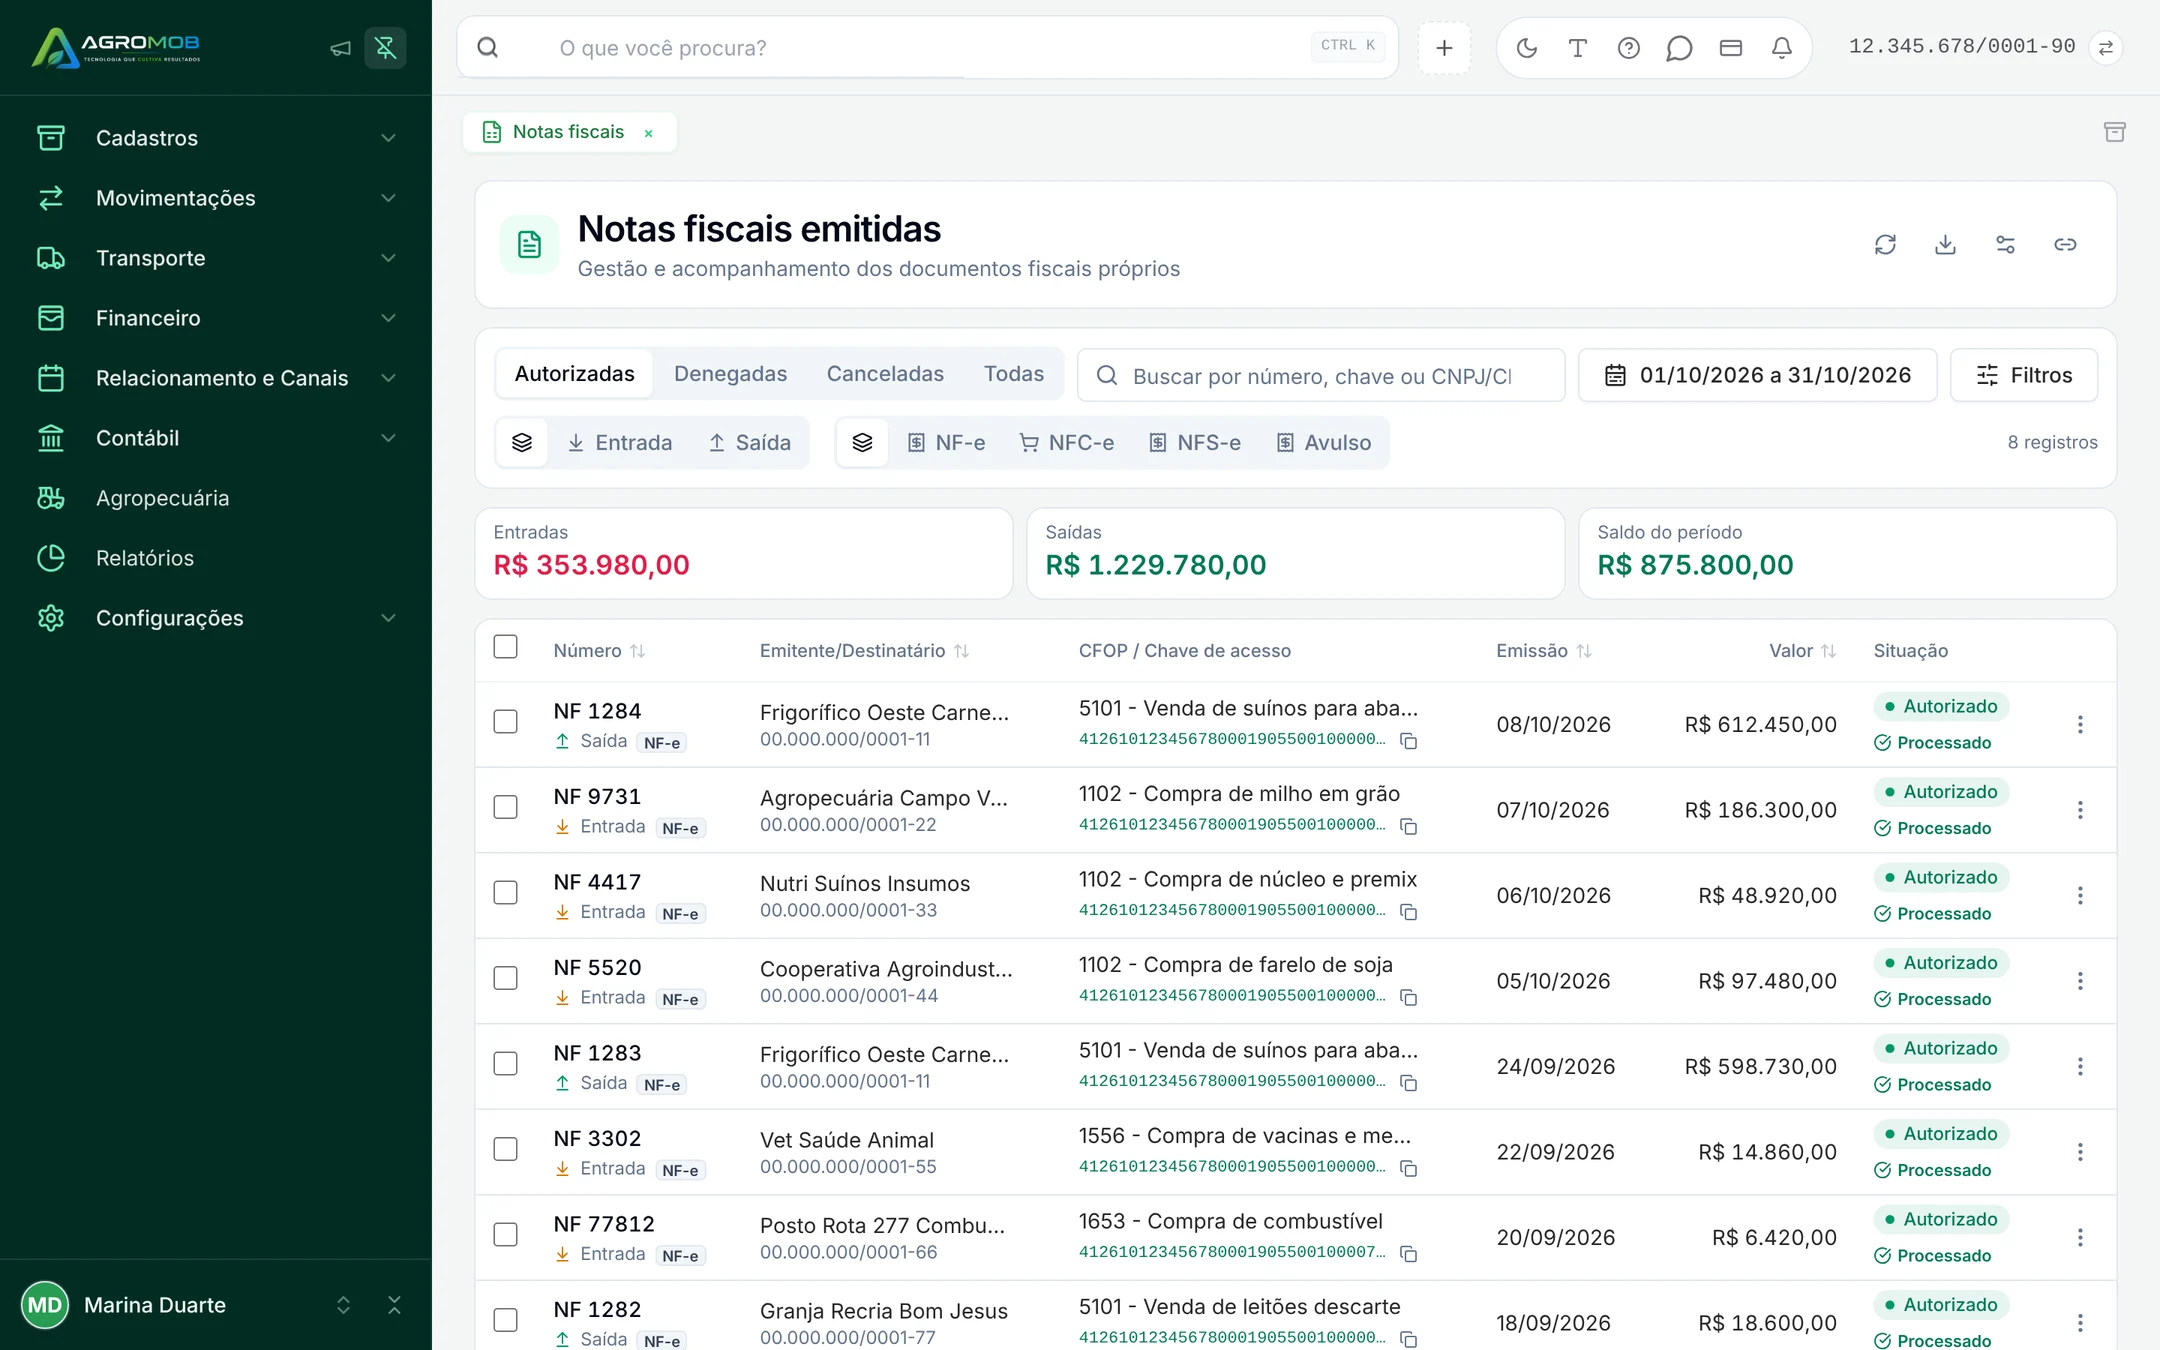Click the credit card icon in top bar
Screen dimensions: 2160x1350
pyautogui.click(x=1730, y=48)
